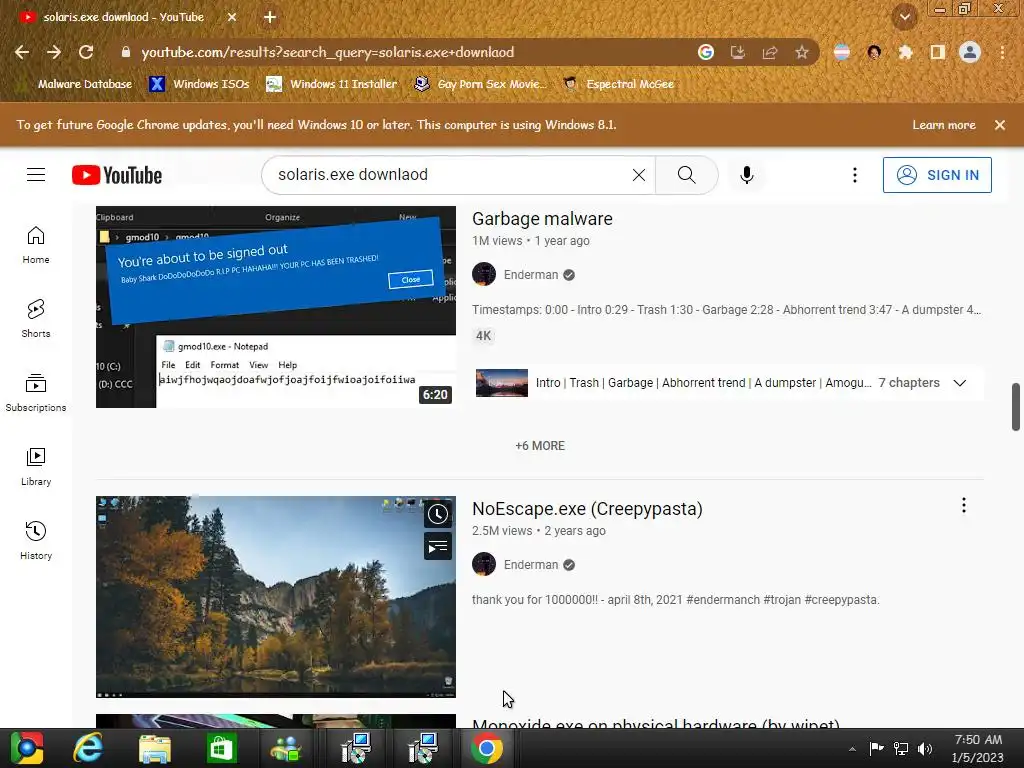Open the YouTube hamburger guide menu
1024x768 pixels.
[36, 175]
